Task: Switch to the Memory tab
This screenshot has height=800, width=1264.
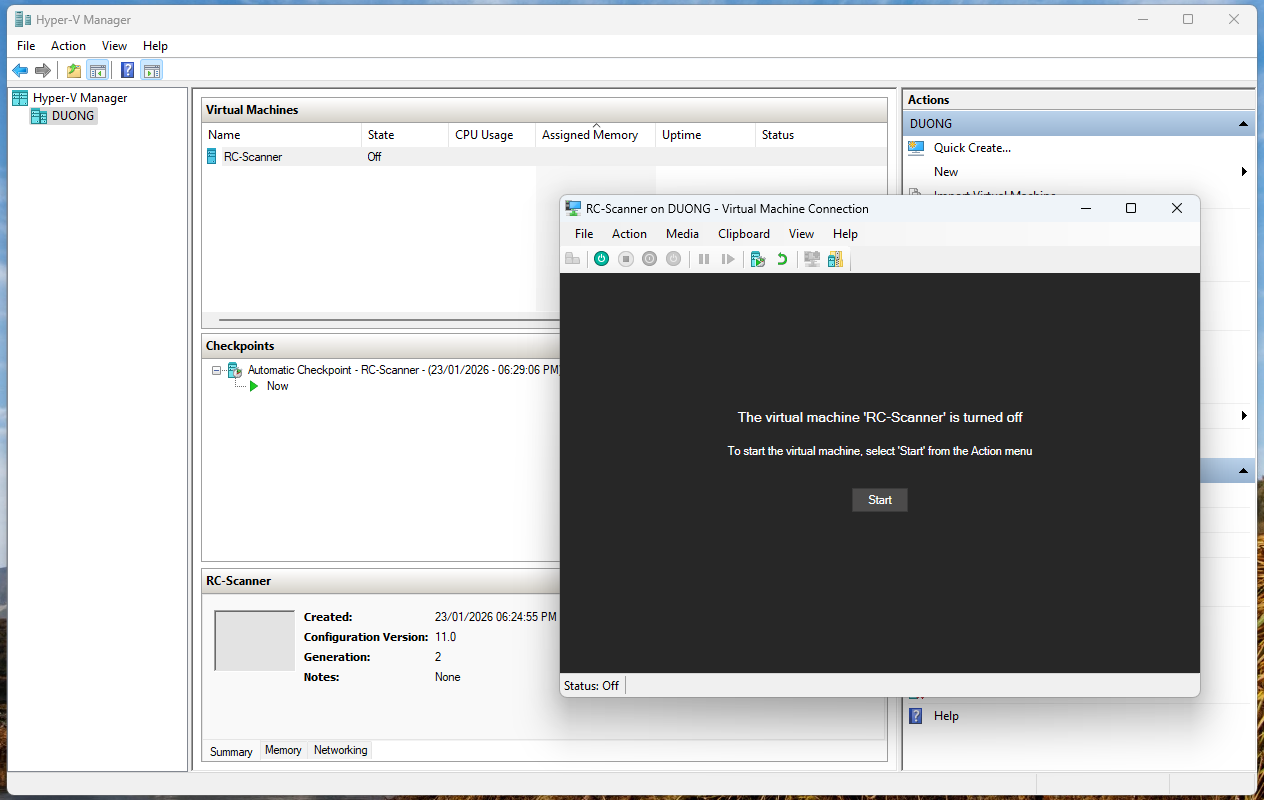Action: (x=283, y=750)
